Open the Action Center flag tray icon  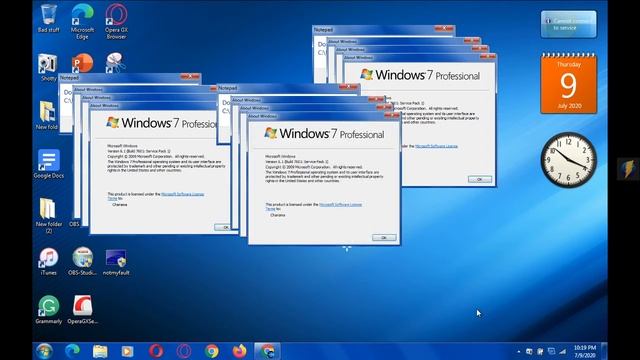coord(540,351)
